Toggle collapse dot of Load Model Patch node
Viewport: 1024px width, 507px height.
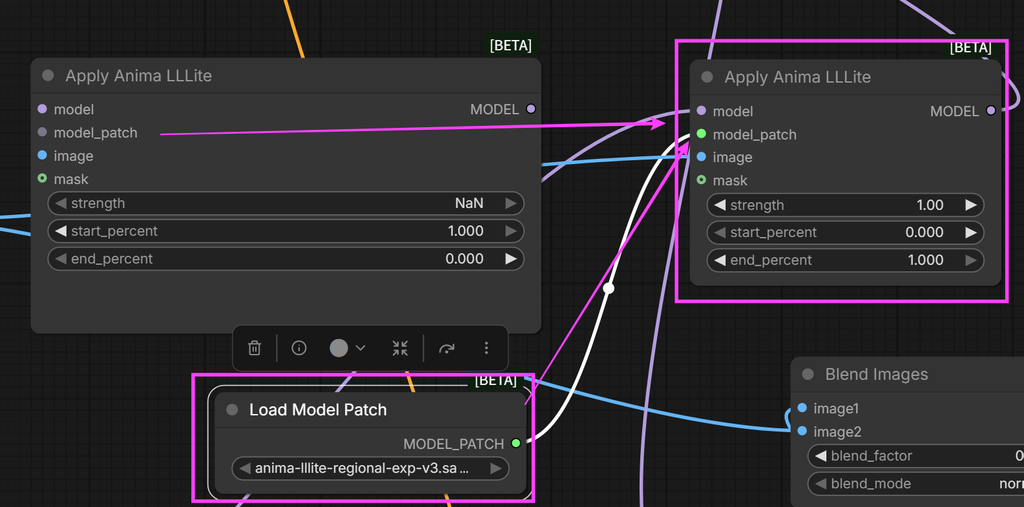[232, 410]
